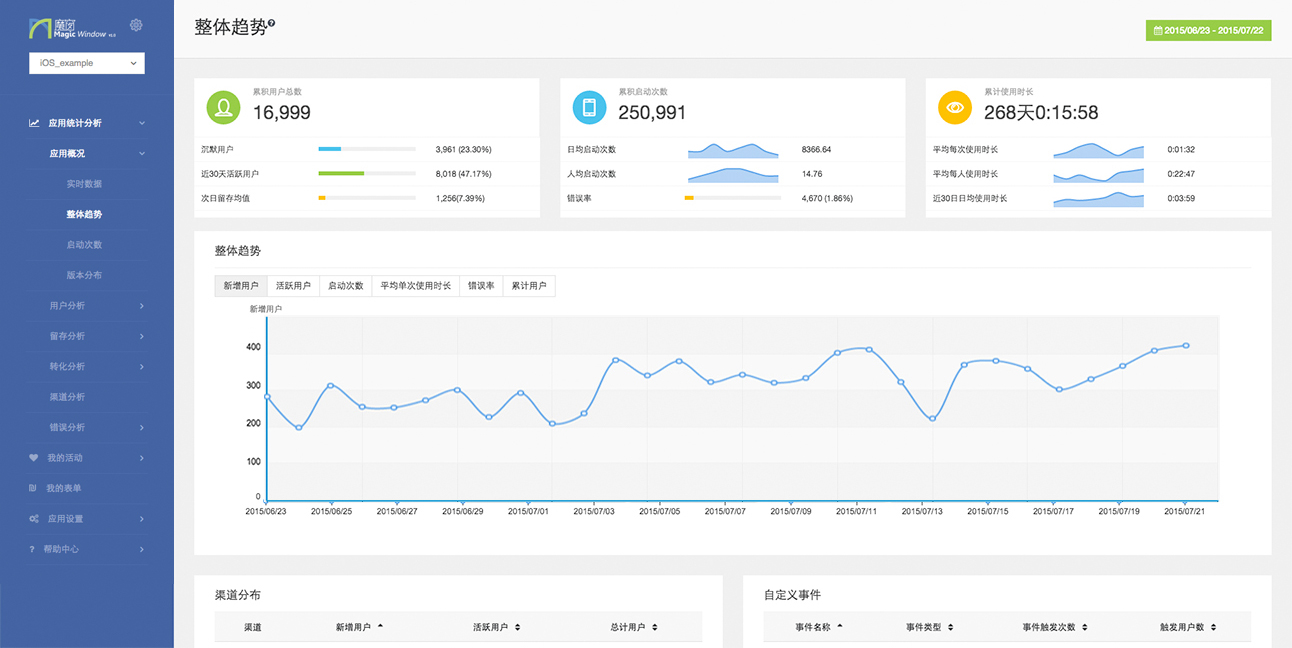Click the gears icon beside 应用设置
The image size is (1292, 648).
[34, 519]
